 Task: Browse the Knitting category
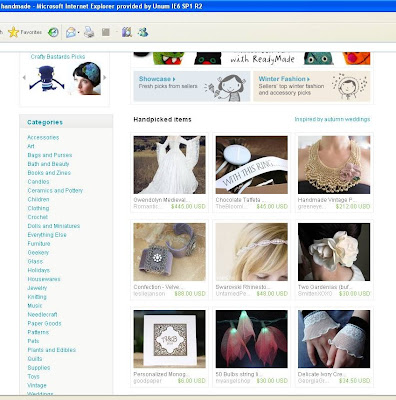[x=37, y=297]
